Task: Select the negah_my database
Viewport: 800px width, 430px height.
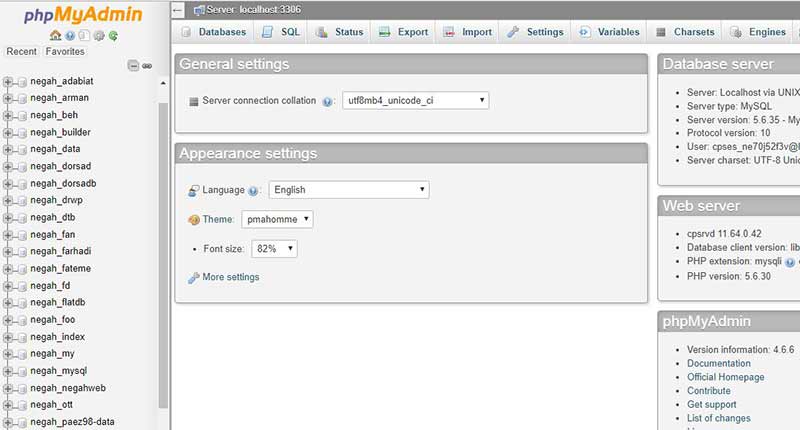Action: coord(52,353)
